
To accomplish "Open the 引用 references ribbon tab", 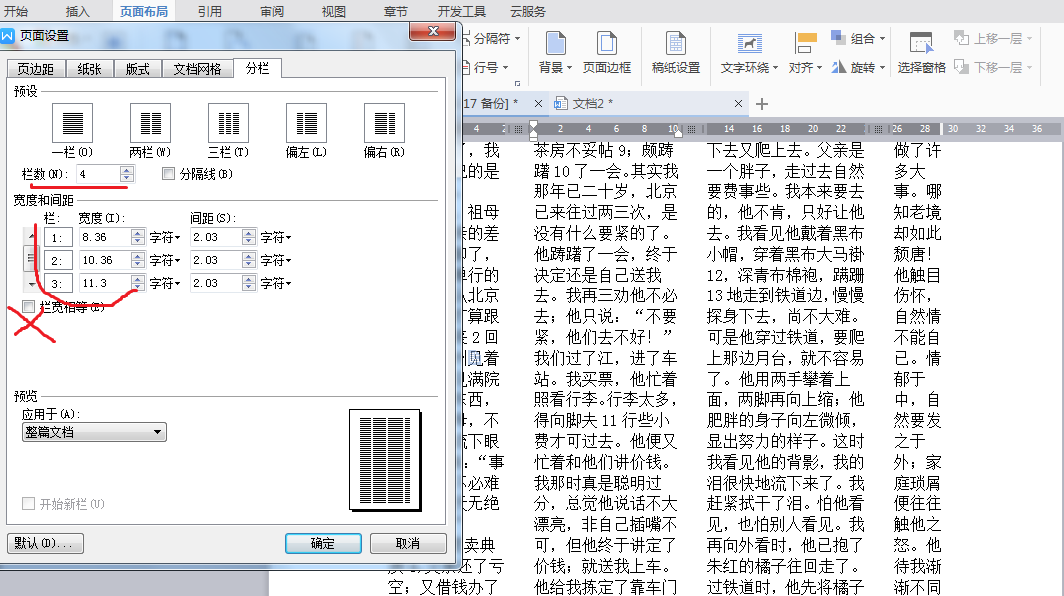I will click(x=210, y=11).
